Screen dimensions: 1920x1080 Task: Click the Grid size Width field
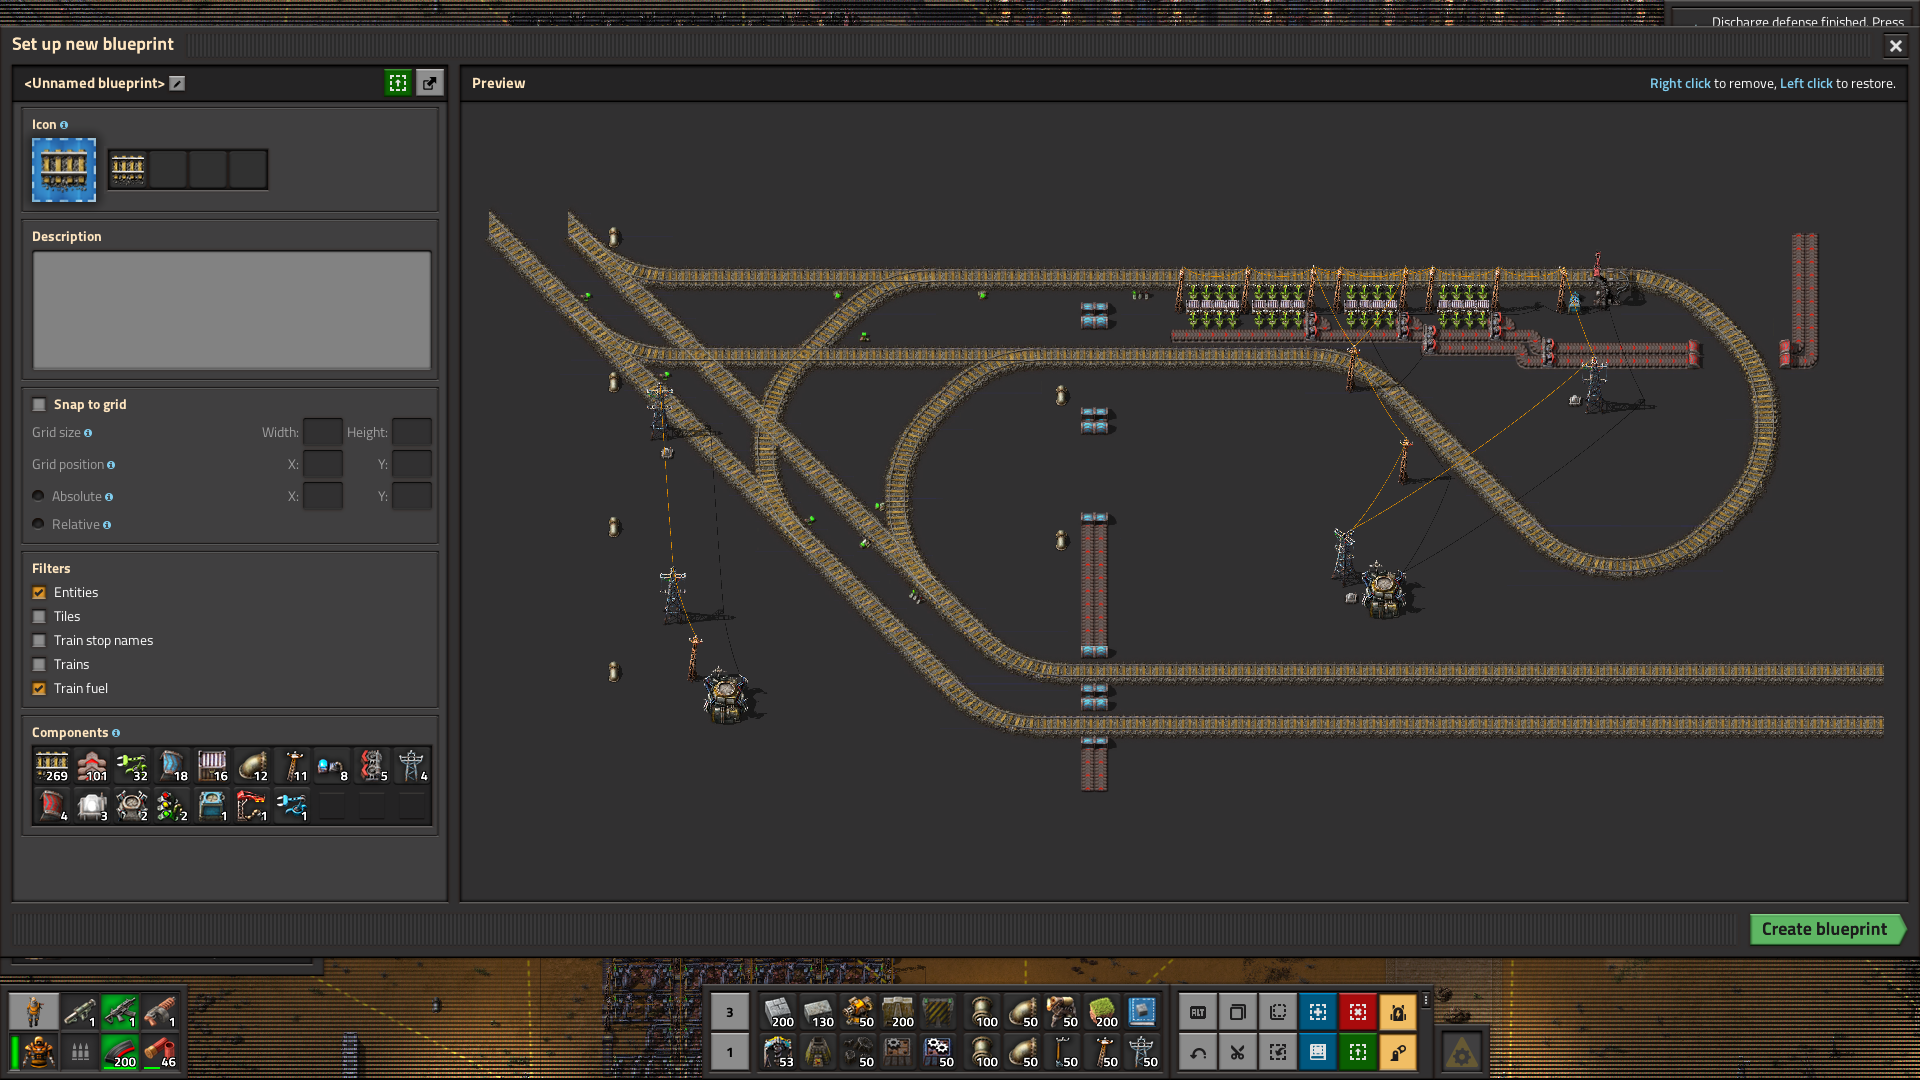click(322, 432)
